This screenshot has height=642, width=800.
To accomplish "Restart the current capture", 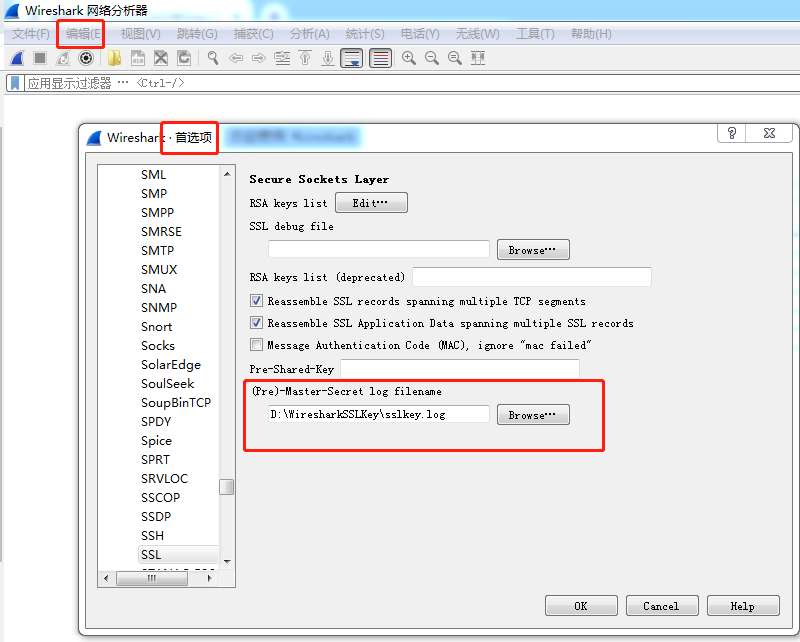I will click(x=63, y=58).
